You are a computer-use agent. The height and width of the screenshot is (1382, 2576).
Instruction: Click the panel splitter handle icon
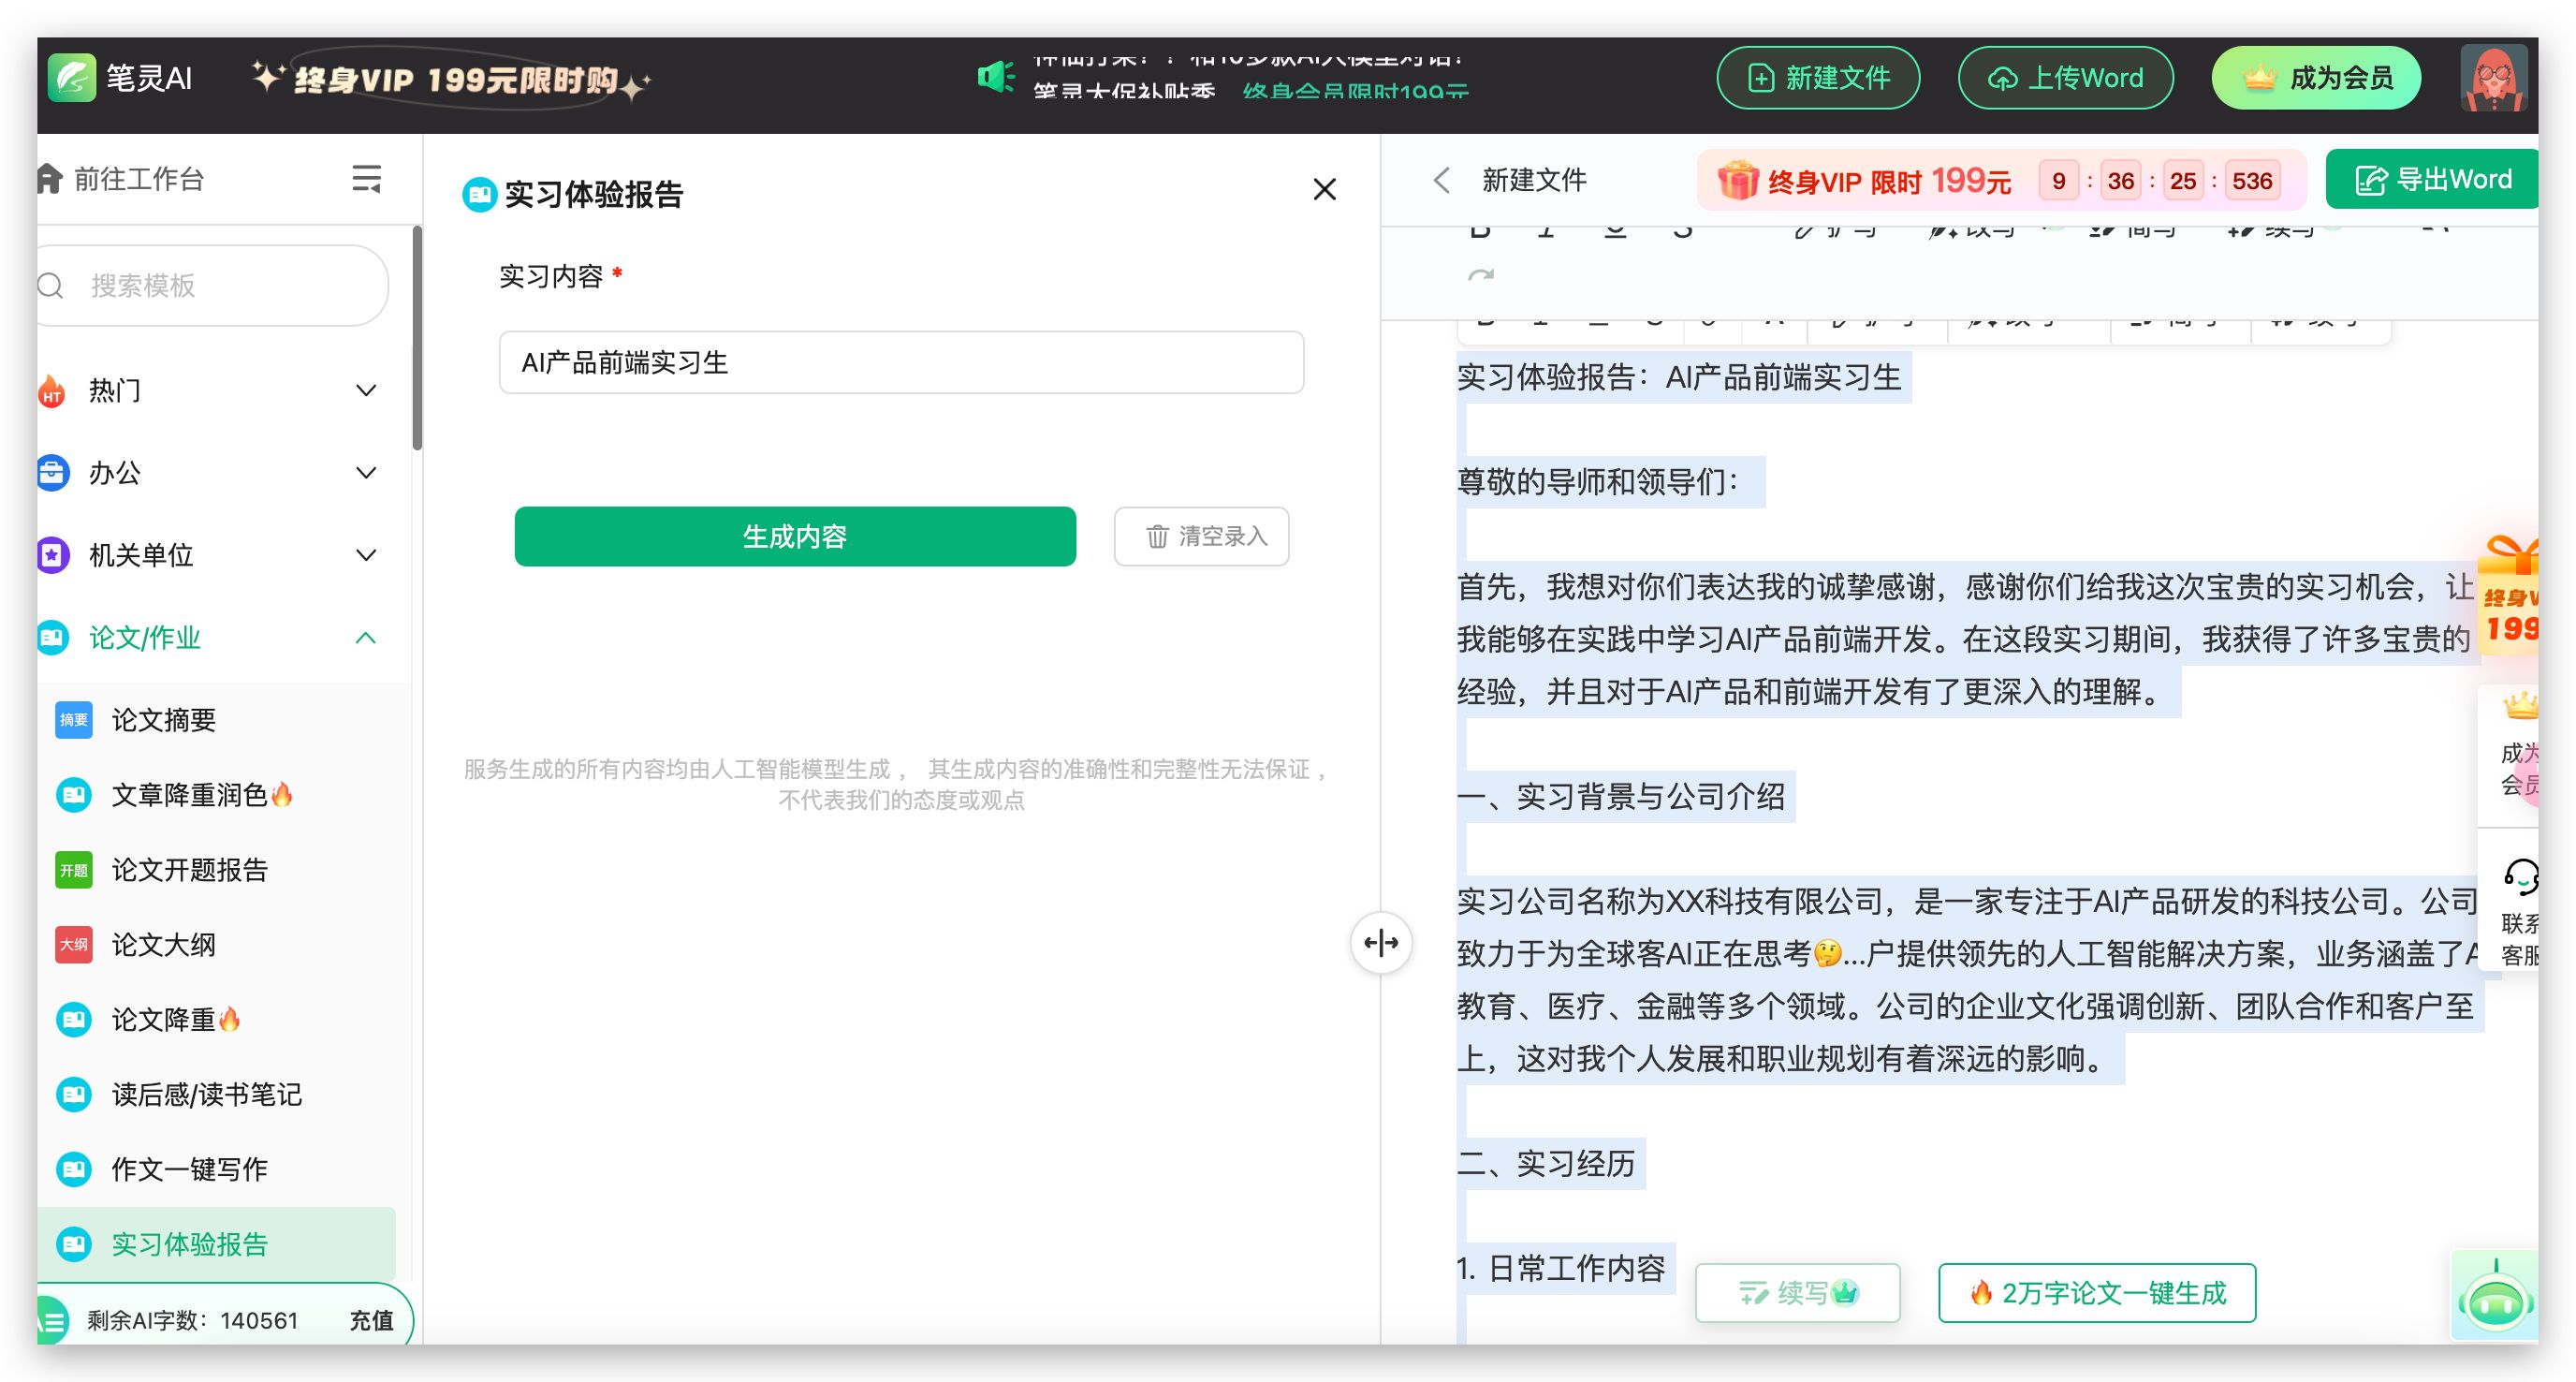tap(1381, 942)
